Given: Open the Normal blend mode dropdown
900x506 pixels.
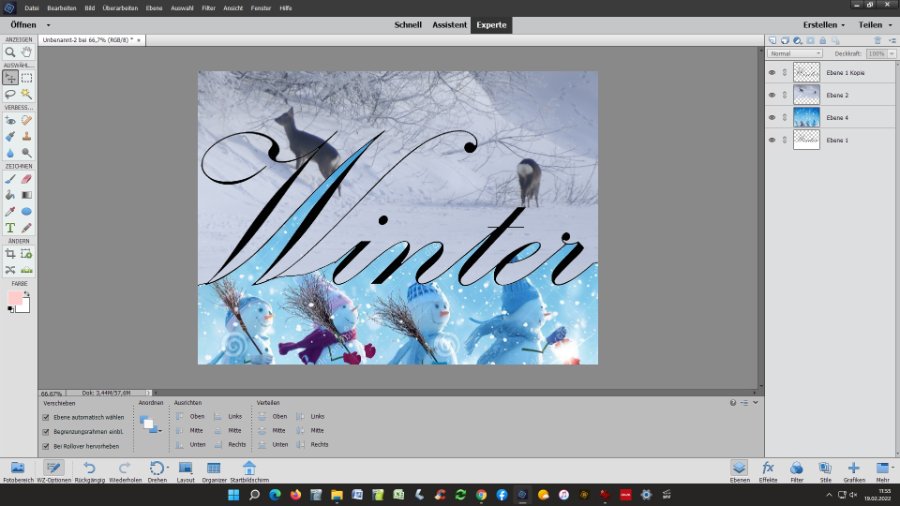Looking at the screenshot, I should click(795, 53).
